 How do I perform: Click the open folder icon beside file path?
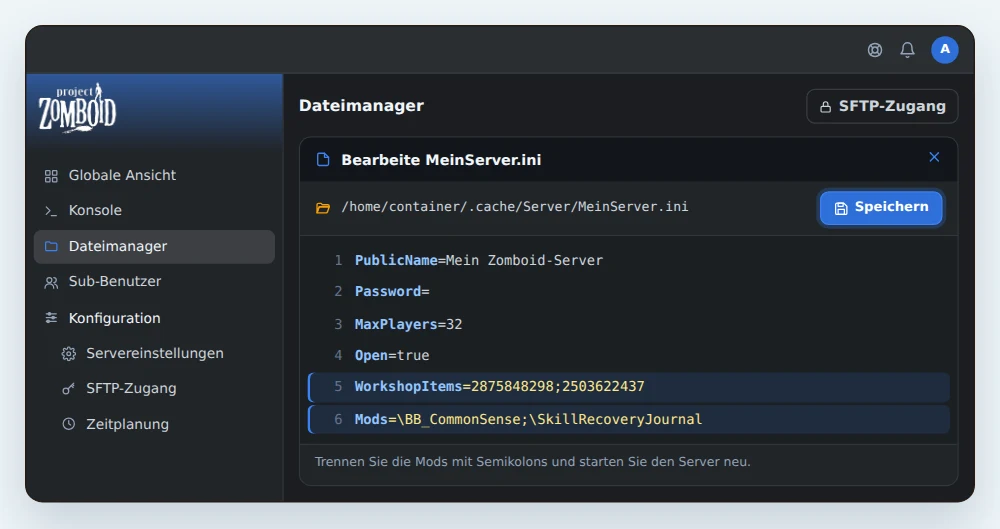(x=323, y=208)
